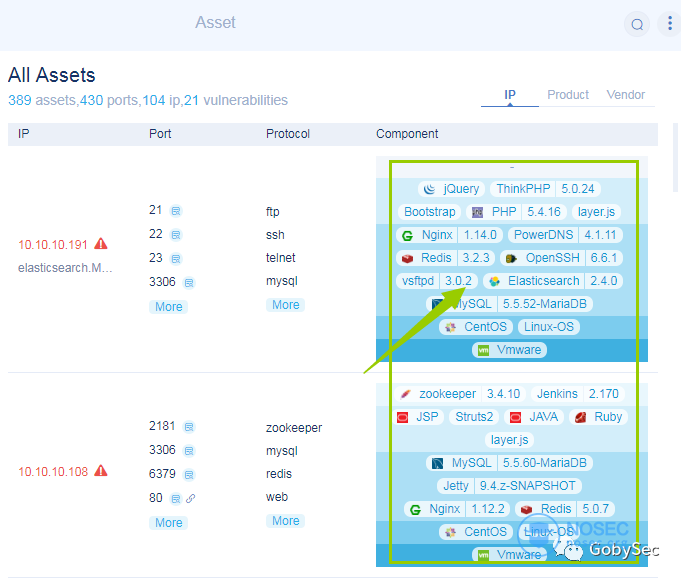This screenshot has height=581, width=681.
Task: Open the link icon beside port 80
Action: [x=191, y=498]
